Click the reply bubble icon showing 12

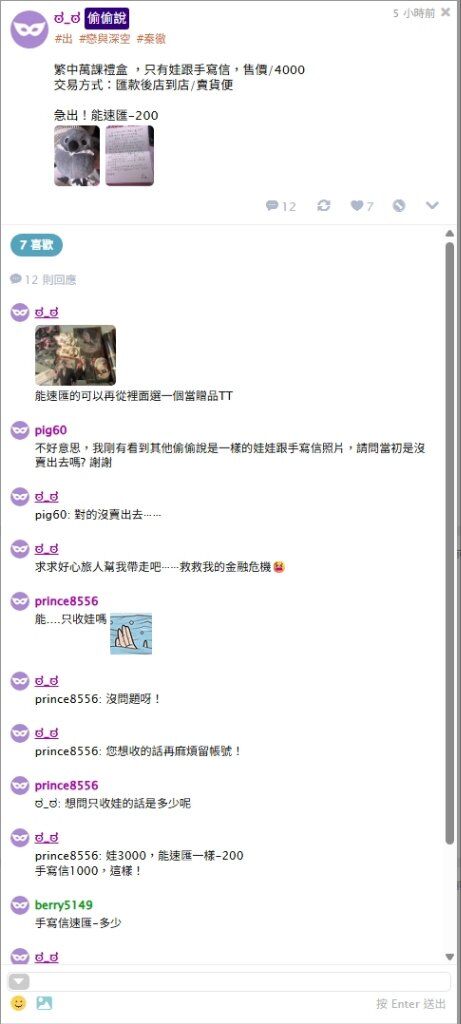[x=281, y=206]
